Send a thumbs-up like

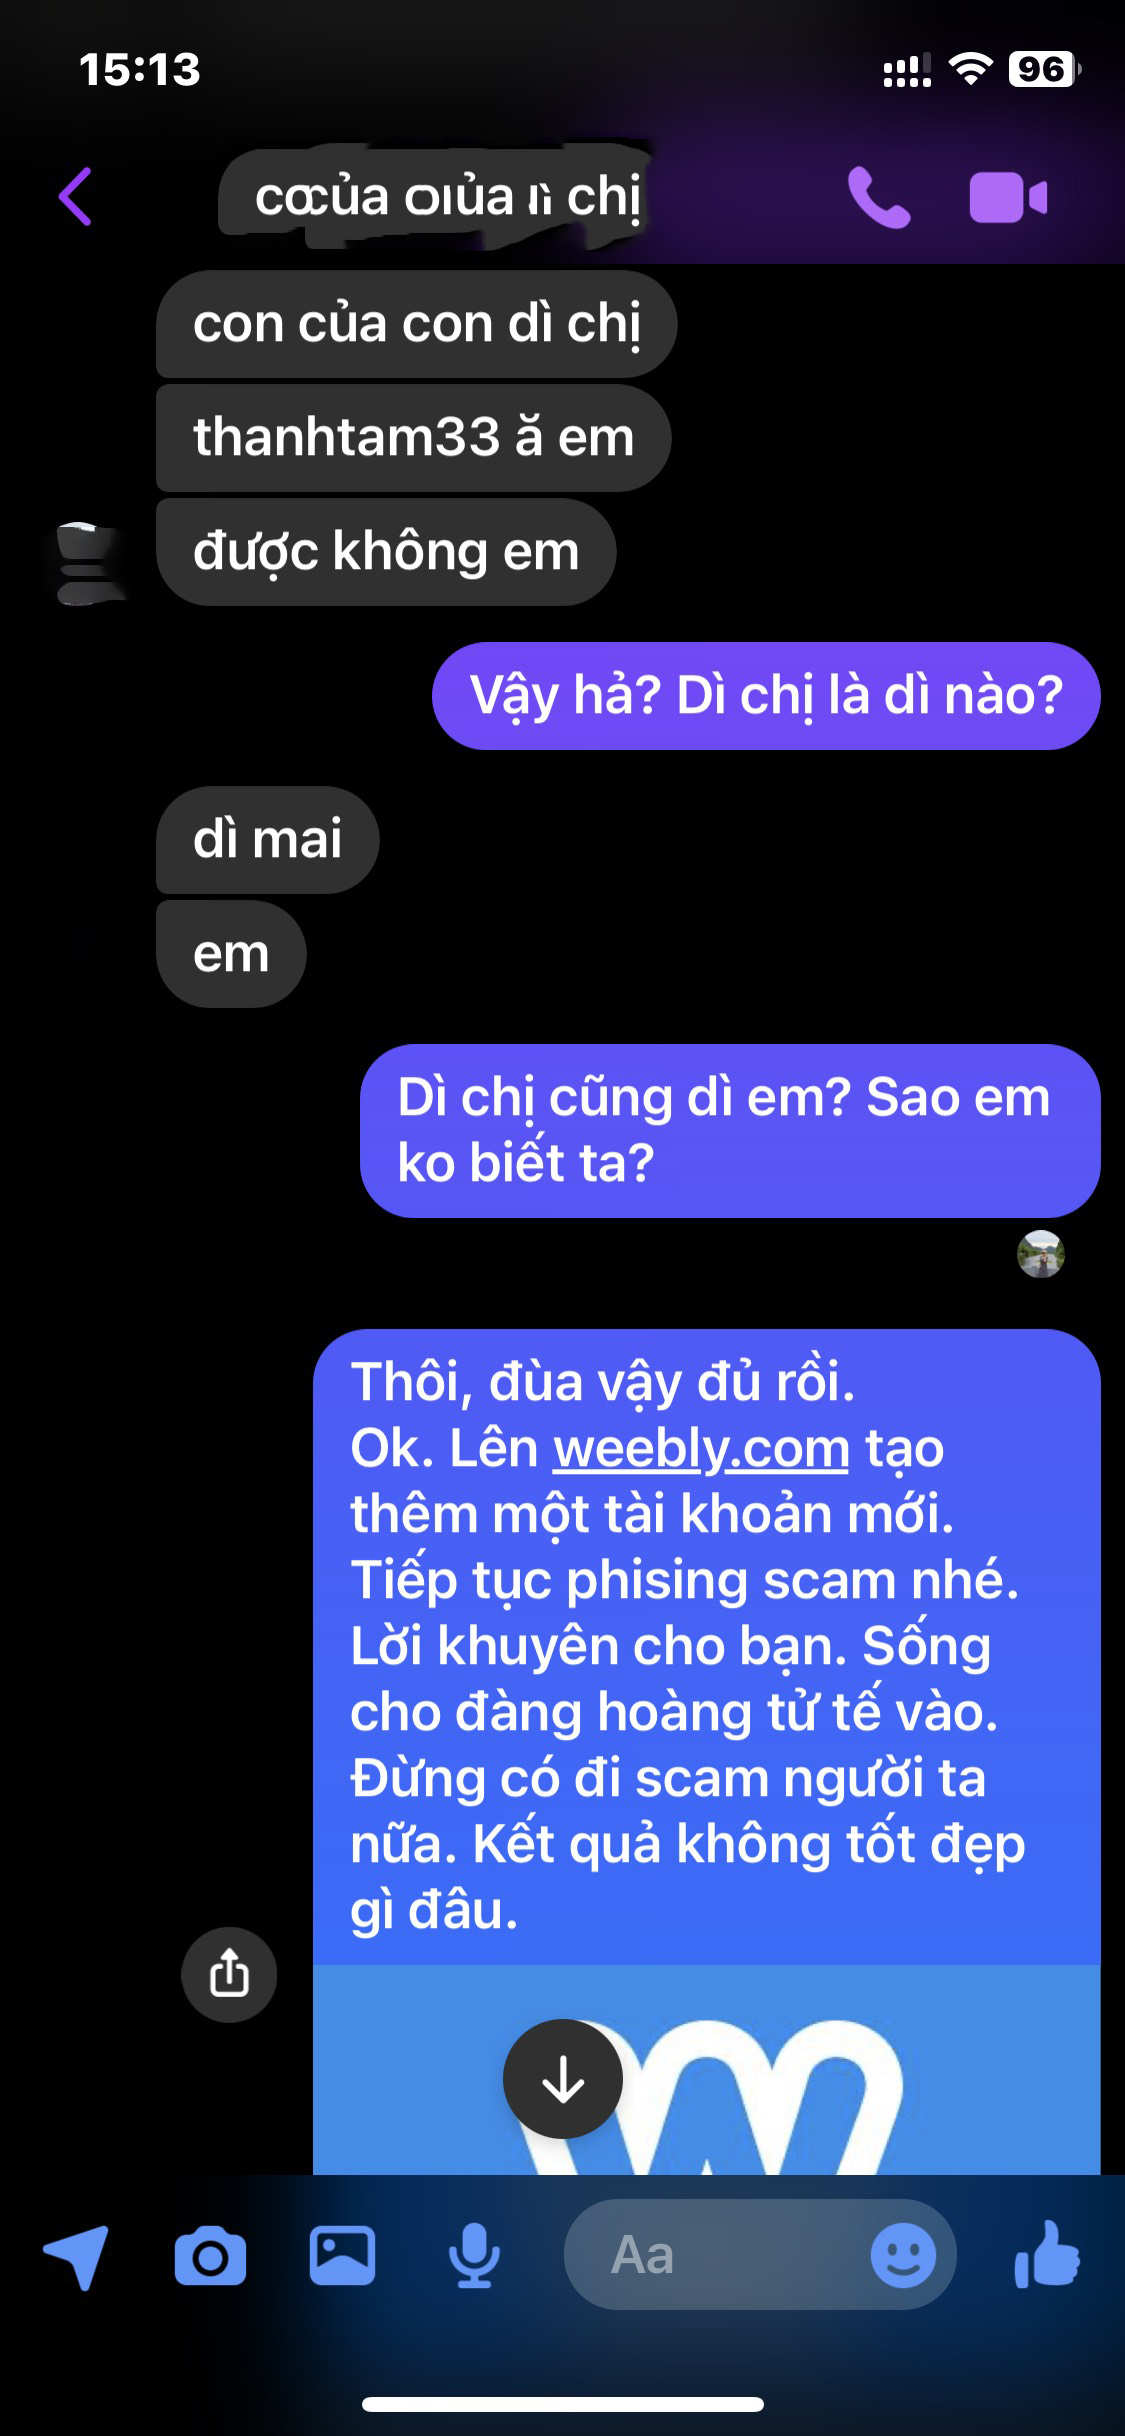1047,2254
